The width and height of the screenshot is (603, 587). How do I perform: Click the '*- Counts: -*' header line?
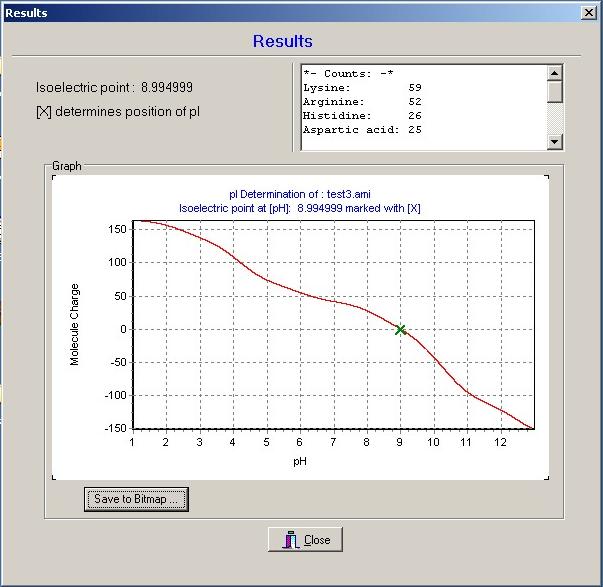(x=348, y=73)
